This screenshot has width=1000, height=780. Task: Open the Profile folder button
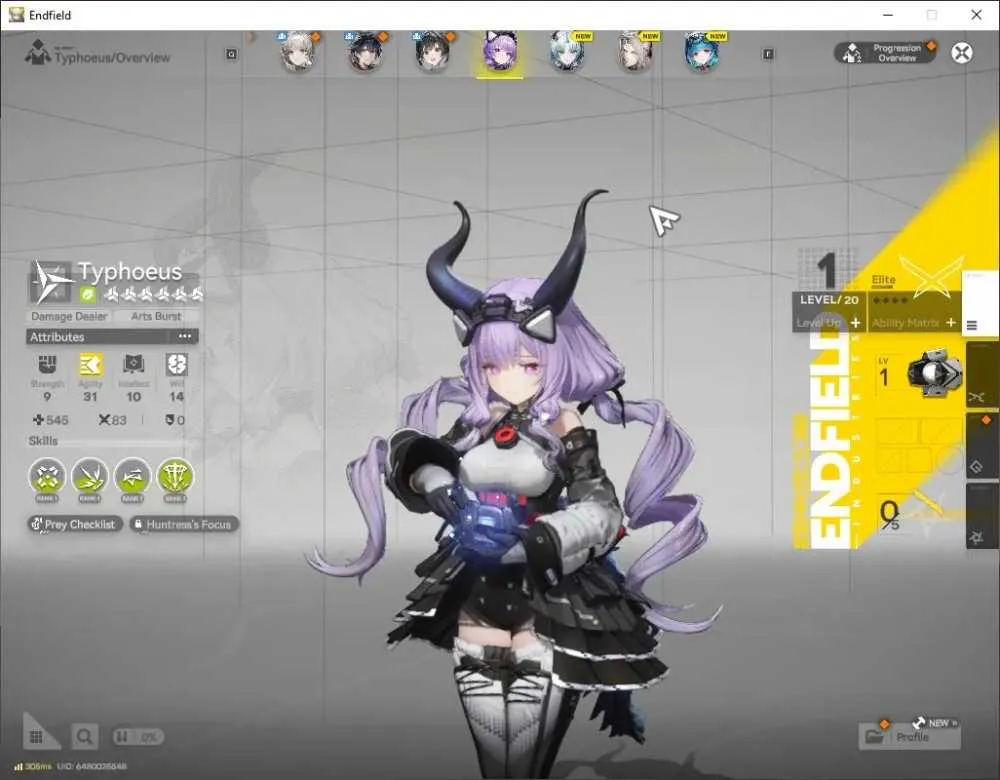(x=909, y=737)
